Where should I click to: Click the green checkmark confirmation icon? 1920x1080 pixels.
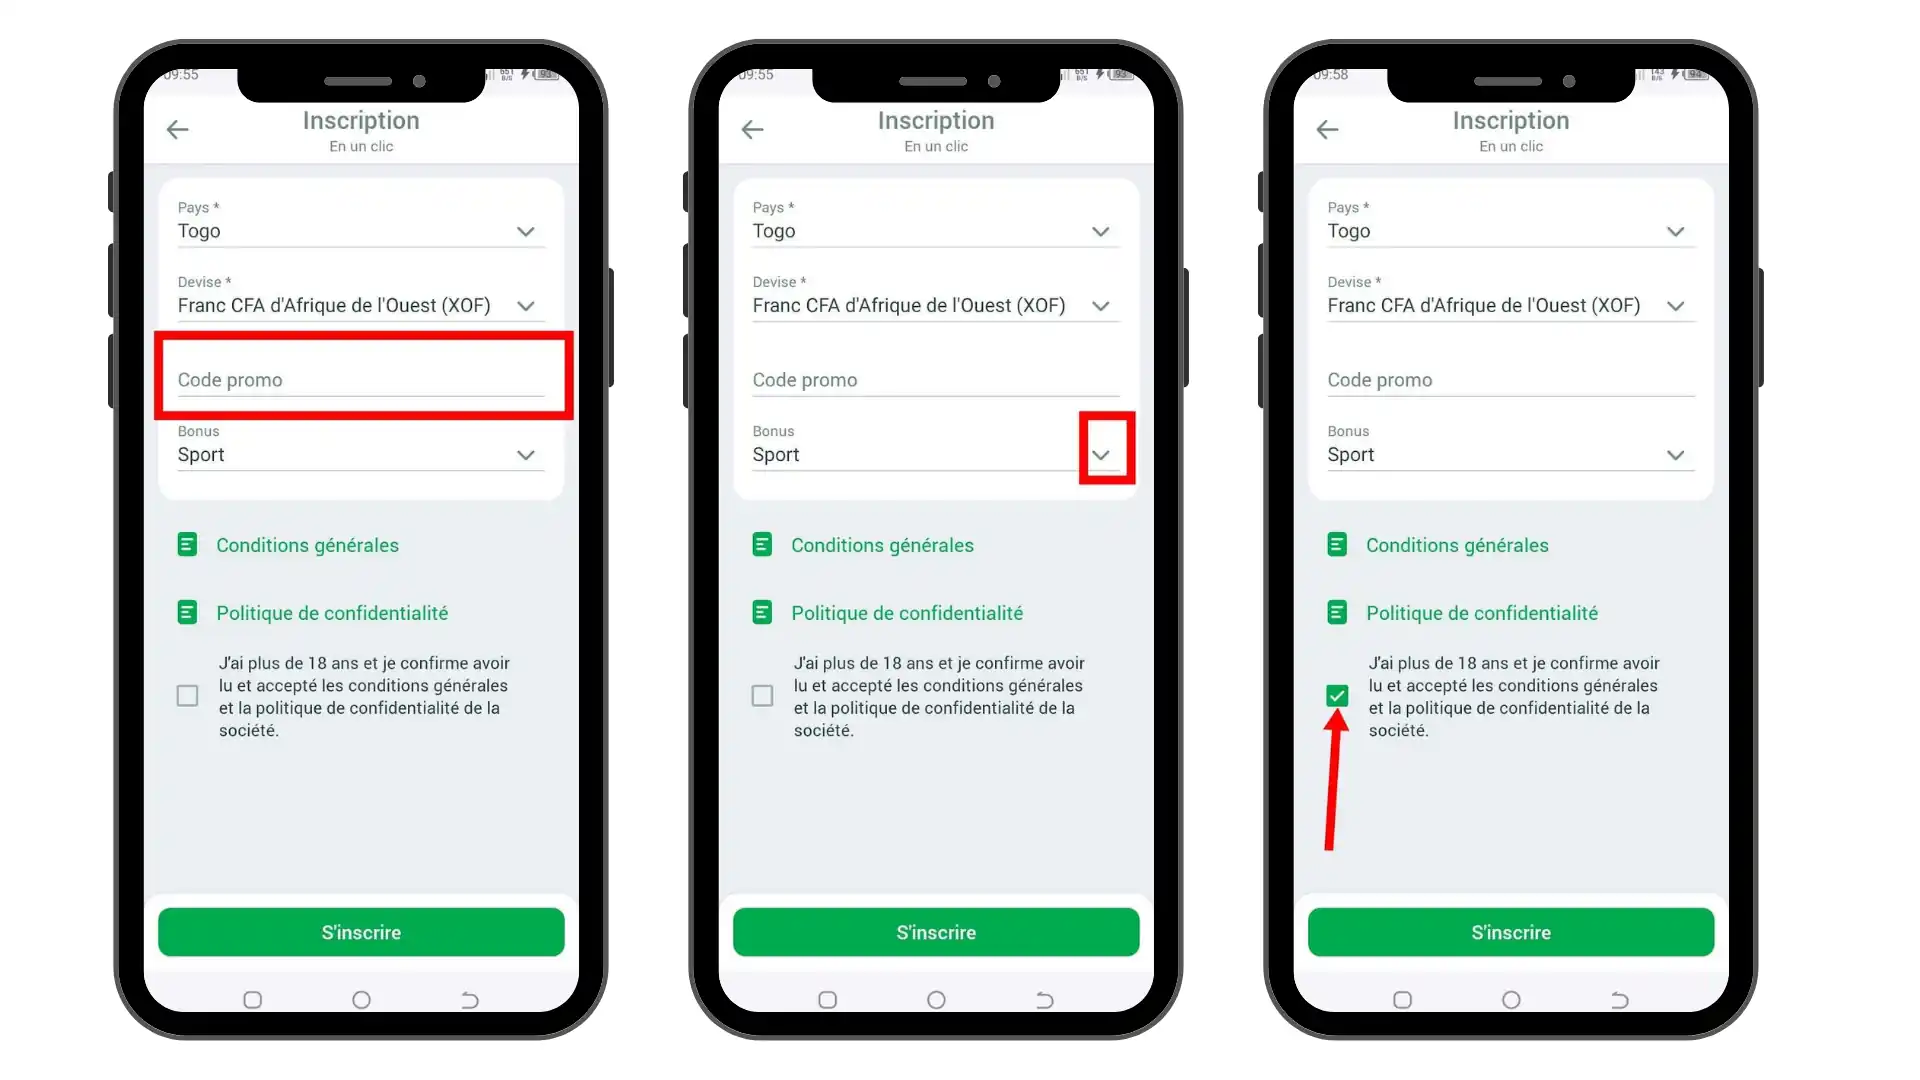tap(1337, 696)
